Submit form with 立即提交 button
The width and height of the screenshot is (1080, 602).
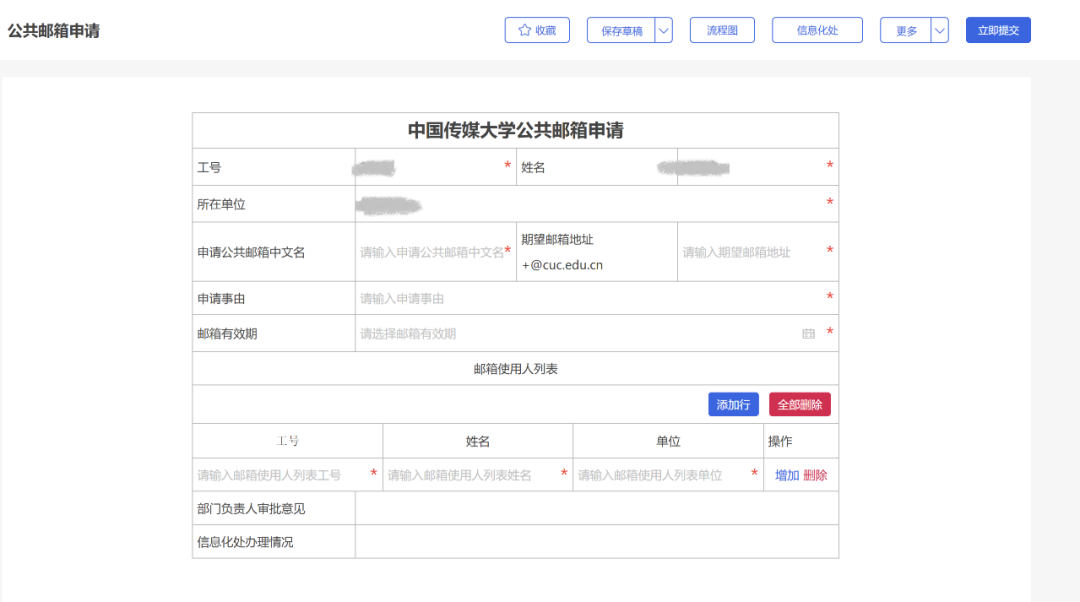coord(998,30)
